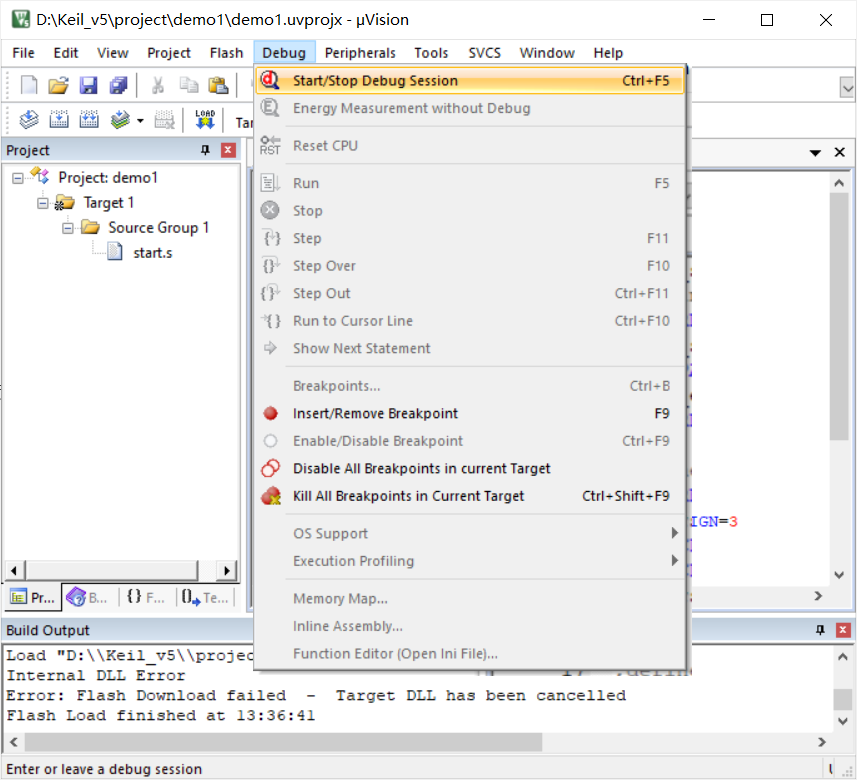Viewport: 857px width, 780px height.
Task: Collapse the Target 1 tree node
Action: coord(42,202)
